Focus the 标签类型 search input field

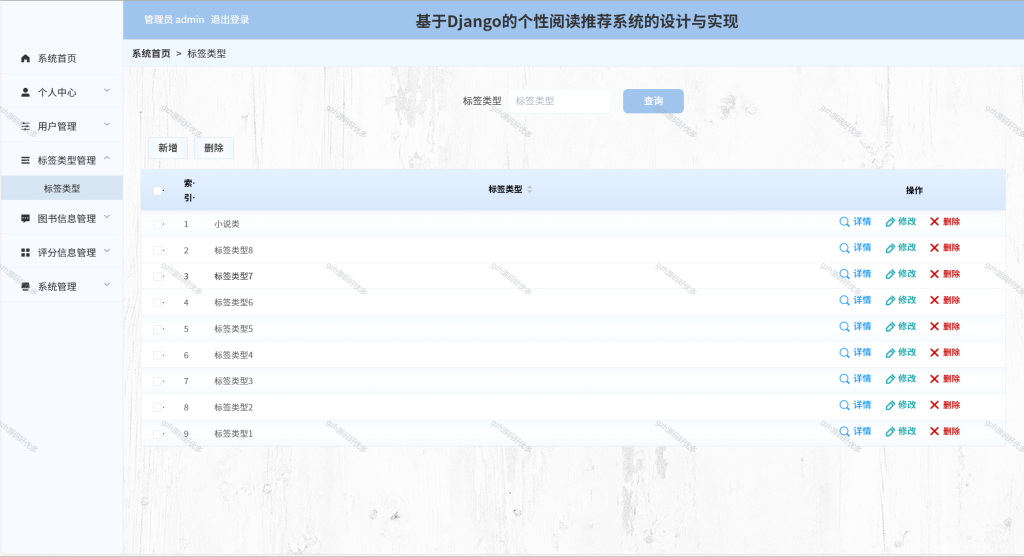pyautogui.click(x=559, y=101)
